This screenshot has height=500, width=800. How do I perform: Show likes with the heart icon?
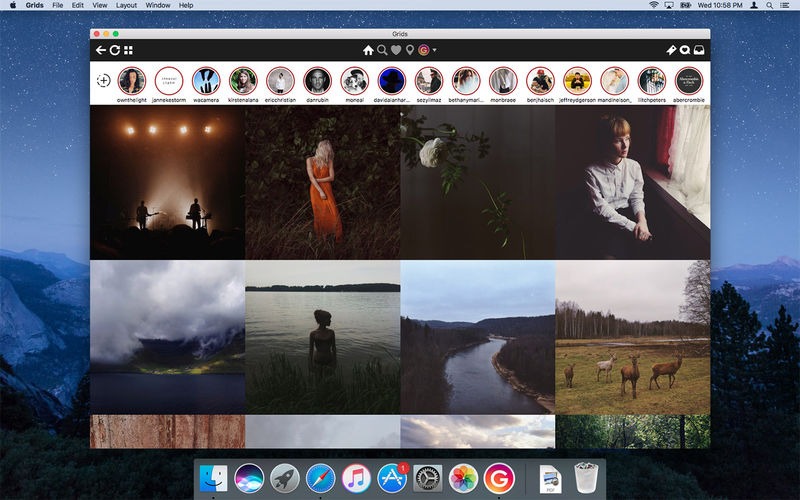(396, 50)
